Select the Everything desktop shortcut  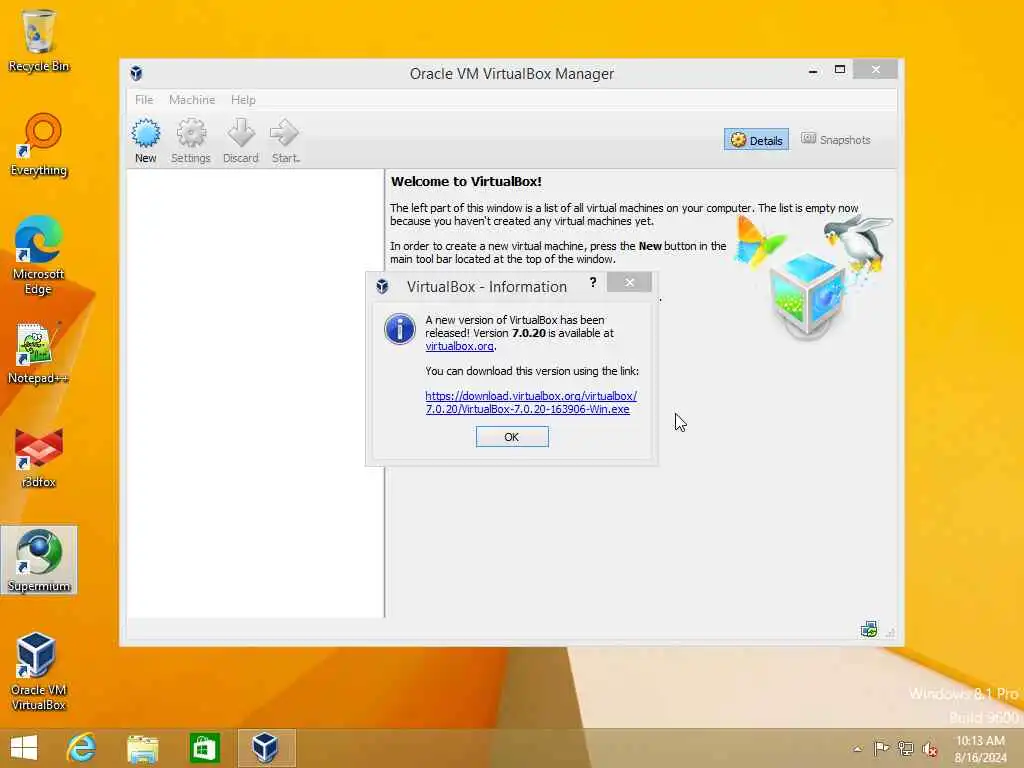(x=39, y=145)
